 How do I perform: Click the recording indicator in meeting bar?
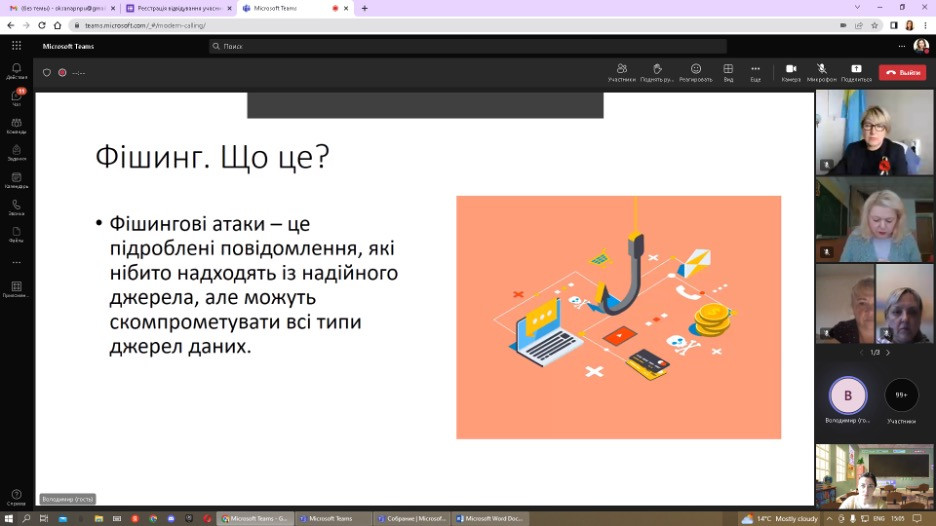point(62,72)
